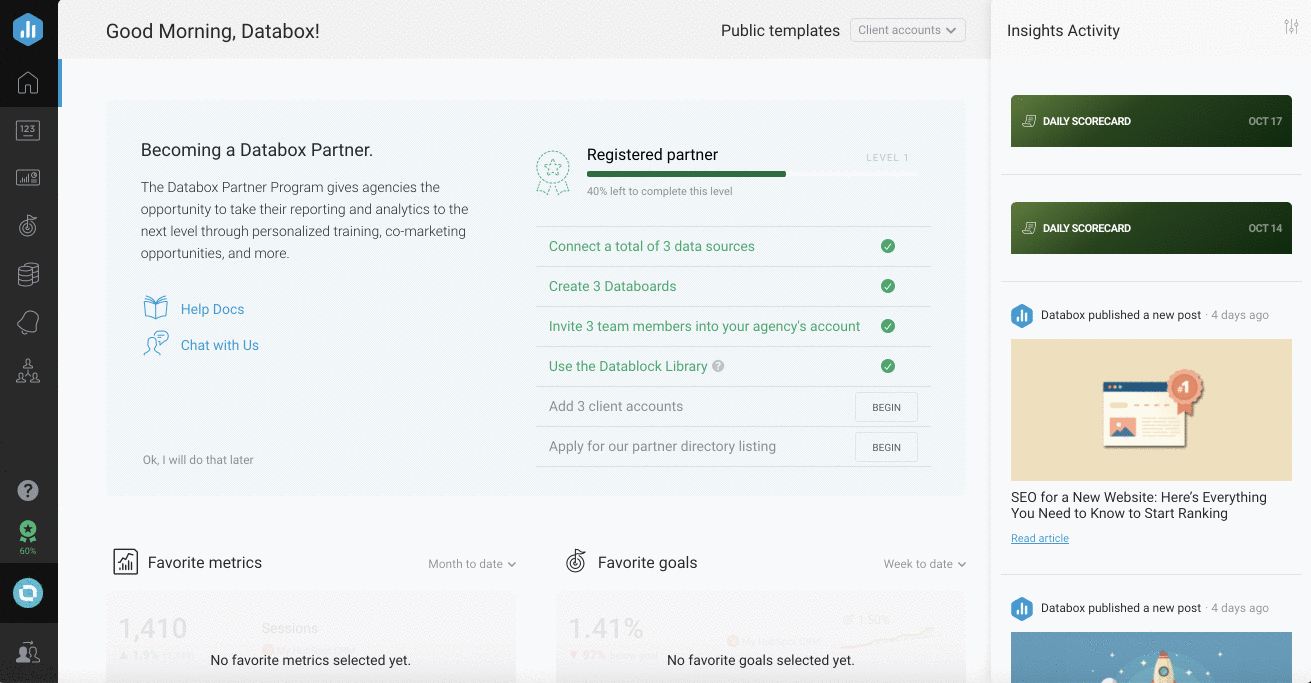Click the help question mark icon
1311x683 pixels.
[28, 490]
